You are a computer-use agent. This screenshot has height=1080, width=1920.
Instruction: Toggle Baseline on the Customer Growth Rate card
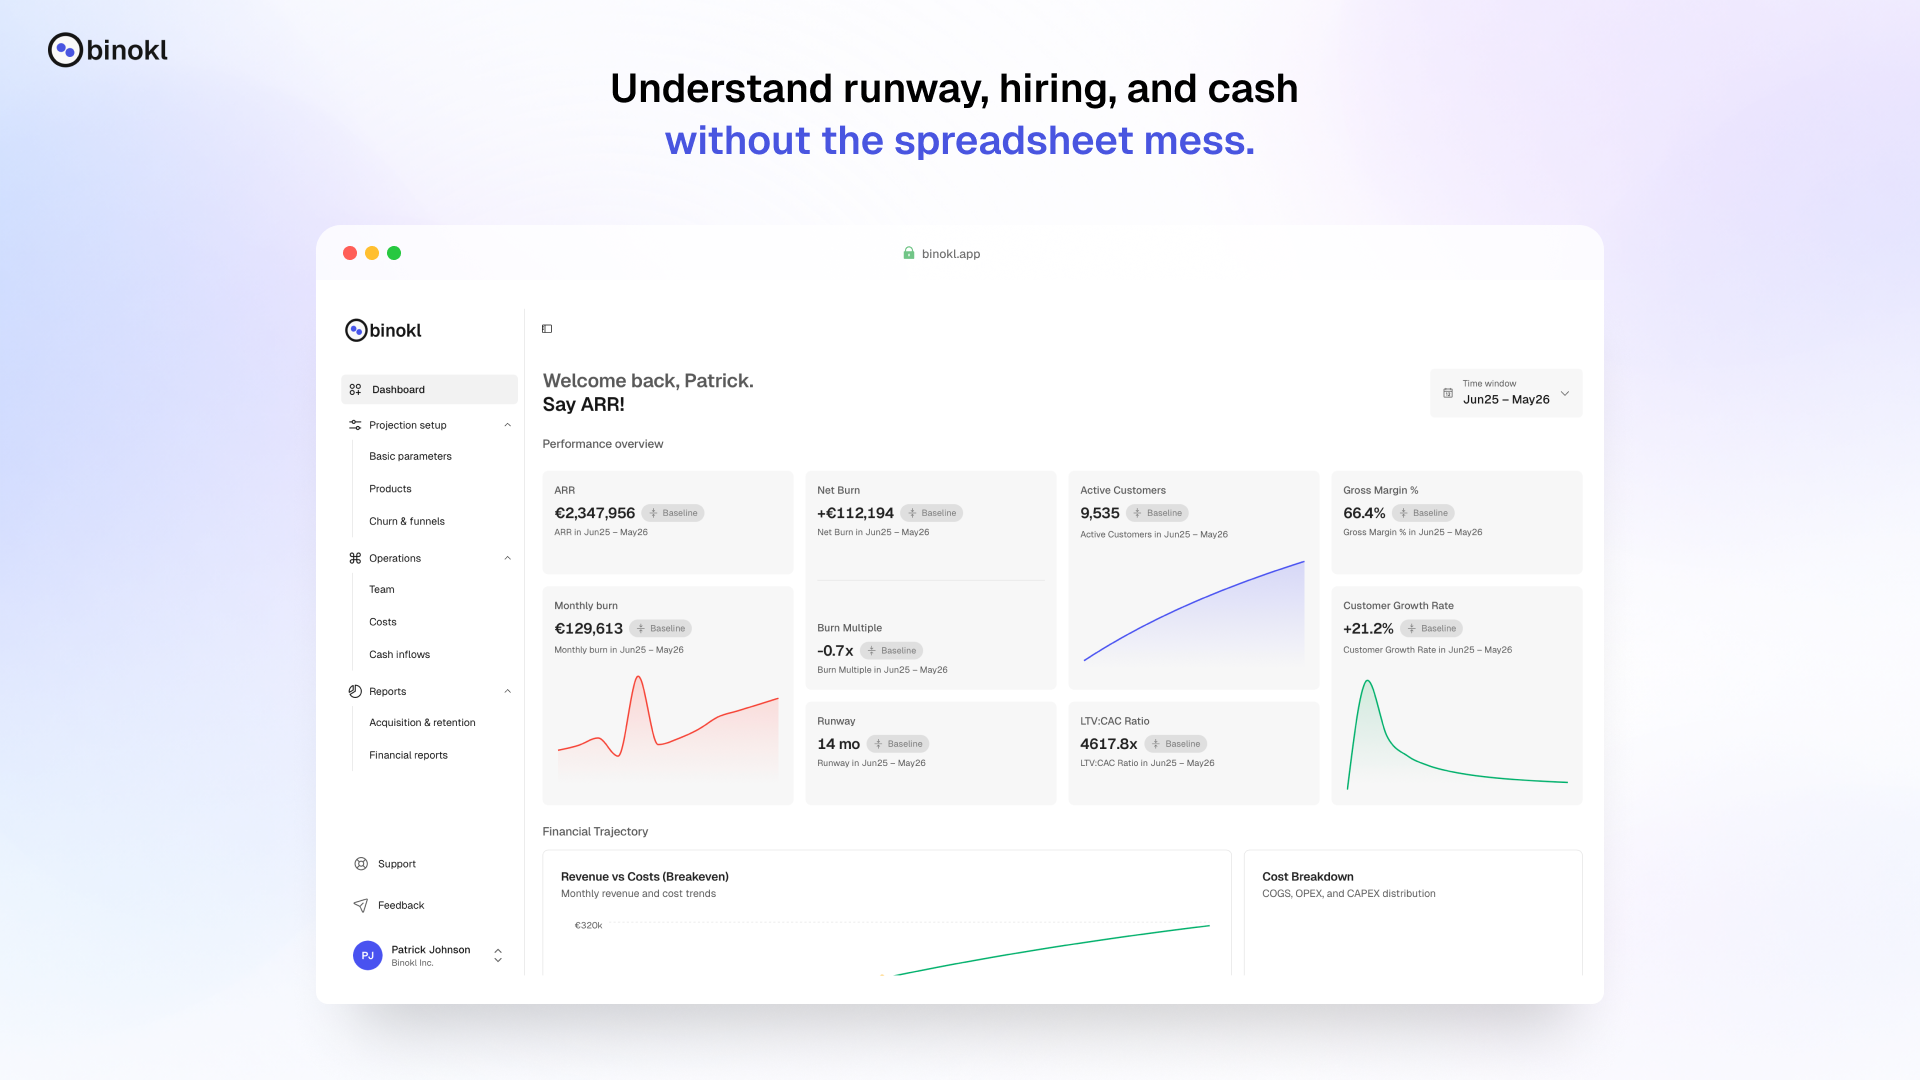(1431, 628)
